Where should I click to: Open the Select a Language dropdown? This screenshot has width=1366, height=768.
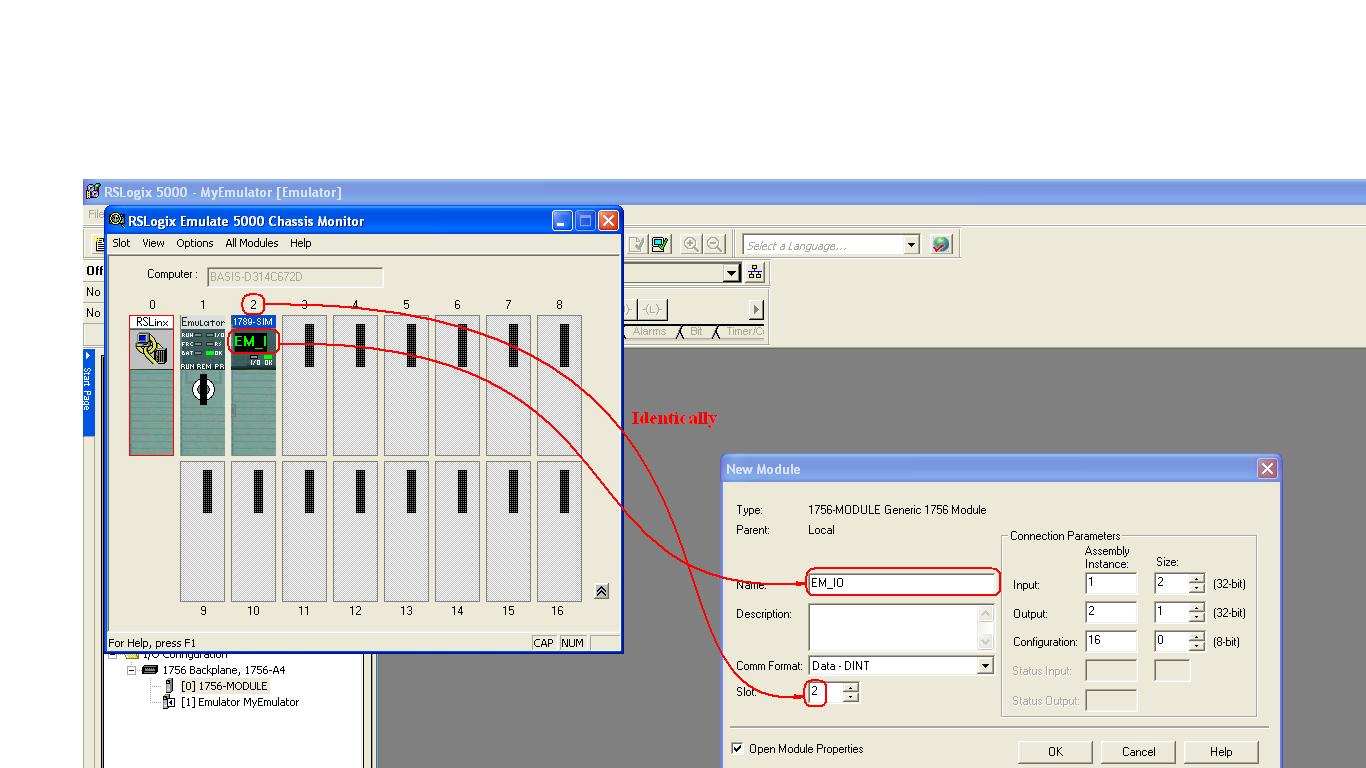click(909, 244)
